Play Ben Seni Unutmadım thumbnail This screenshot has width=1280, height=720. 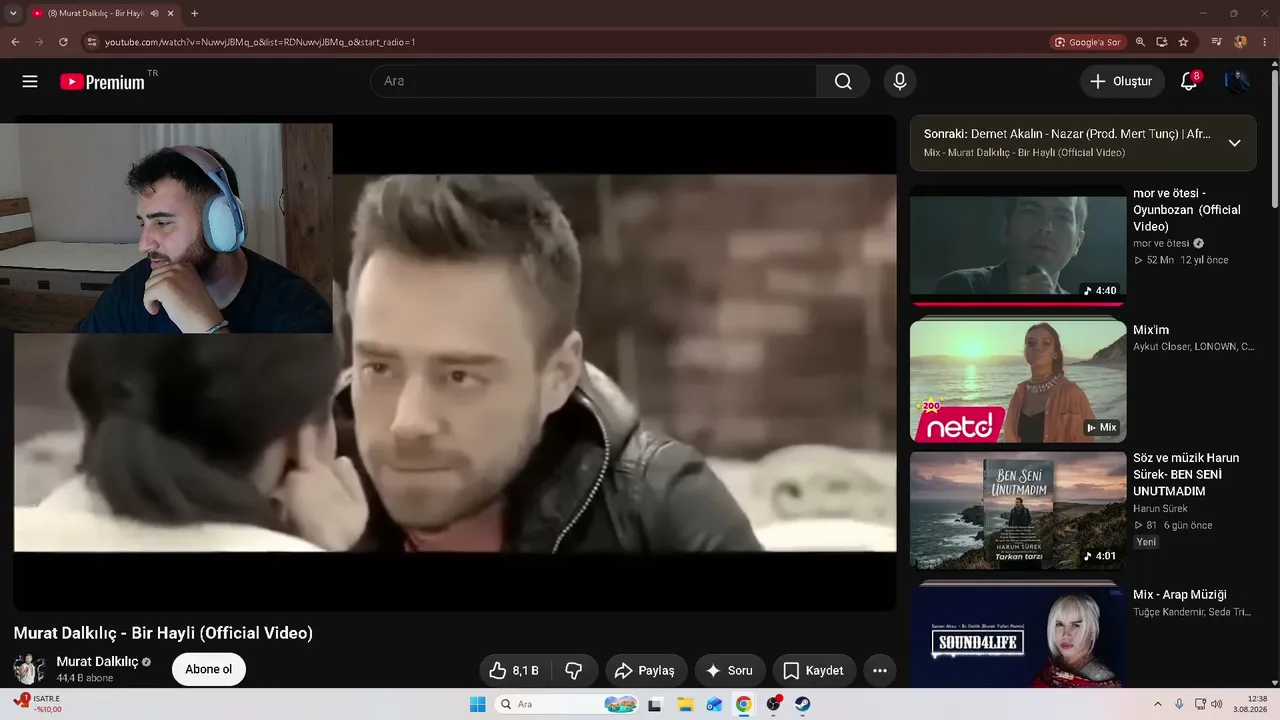(x=1018, y=511)
